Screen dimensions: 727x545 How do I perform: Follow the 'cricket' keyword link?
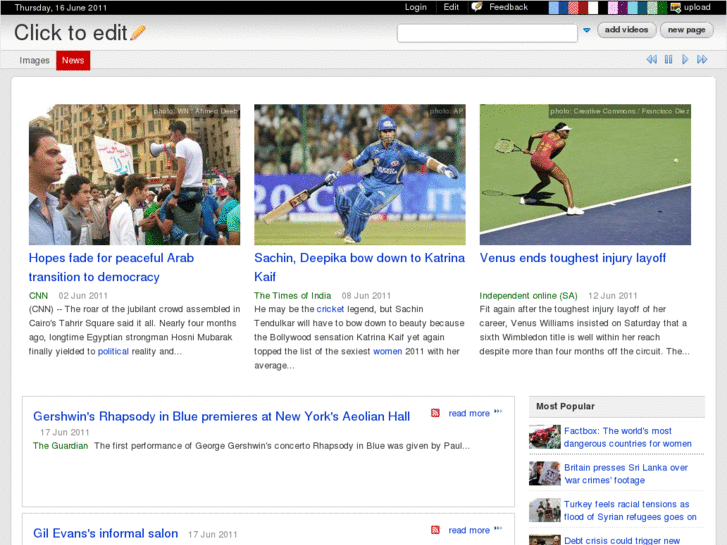330,309
